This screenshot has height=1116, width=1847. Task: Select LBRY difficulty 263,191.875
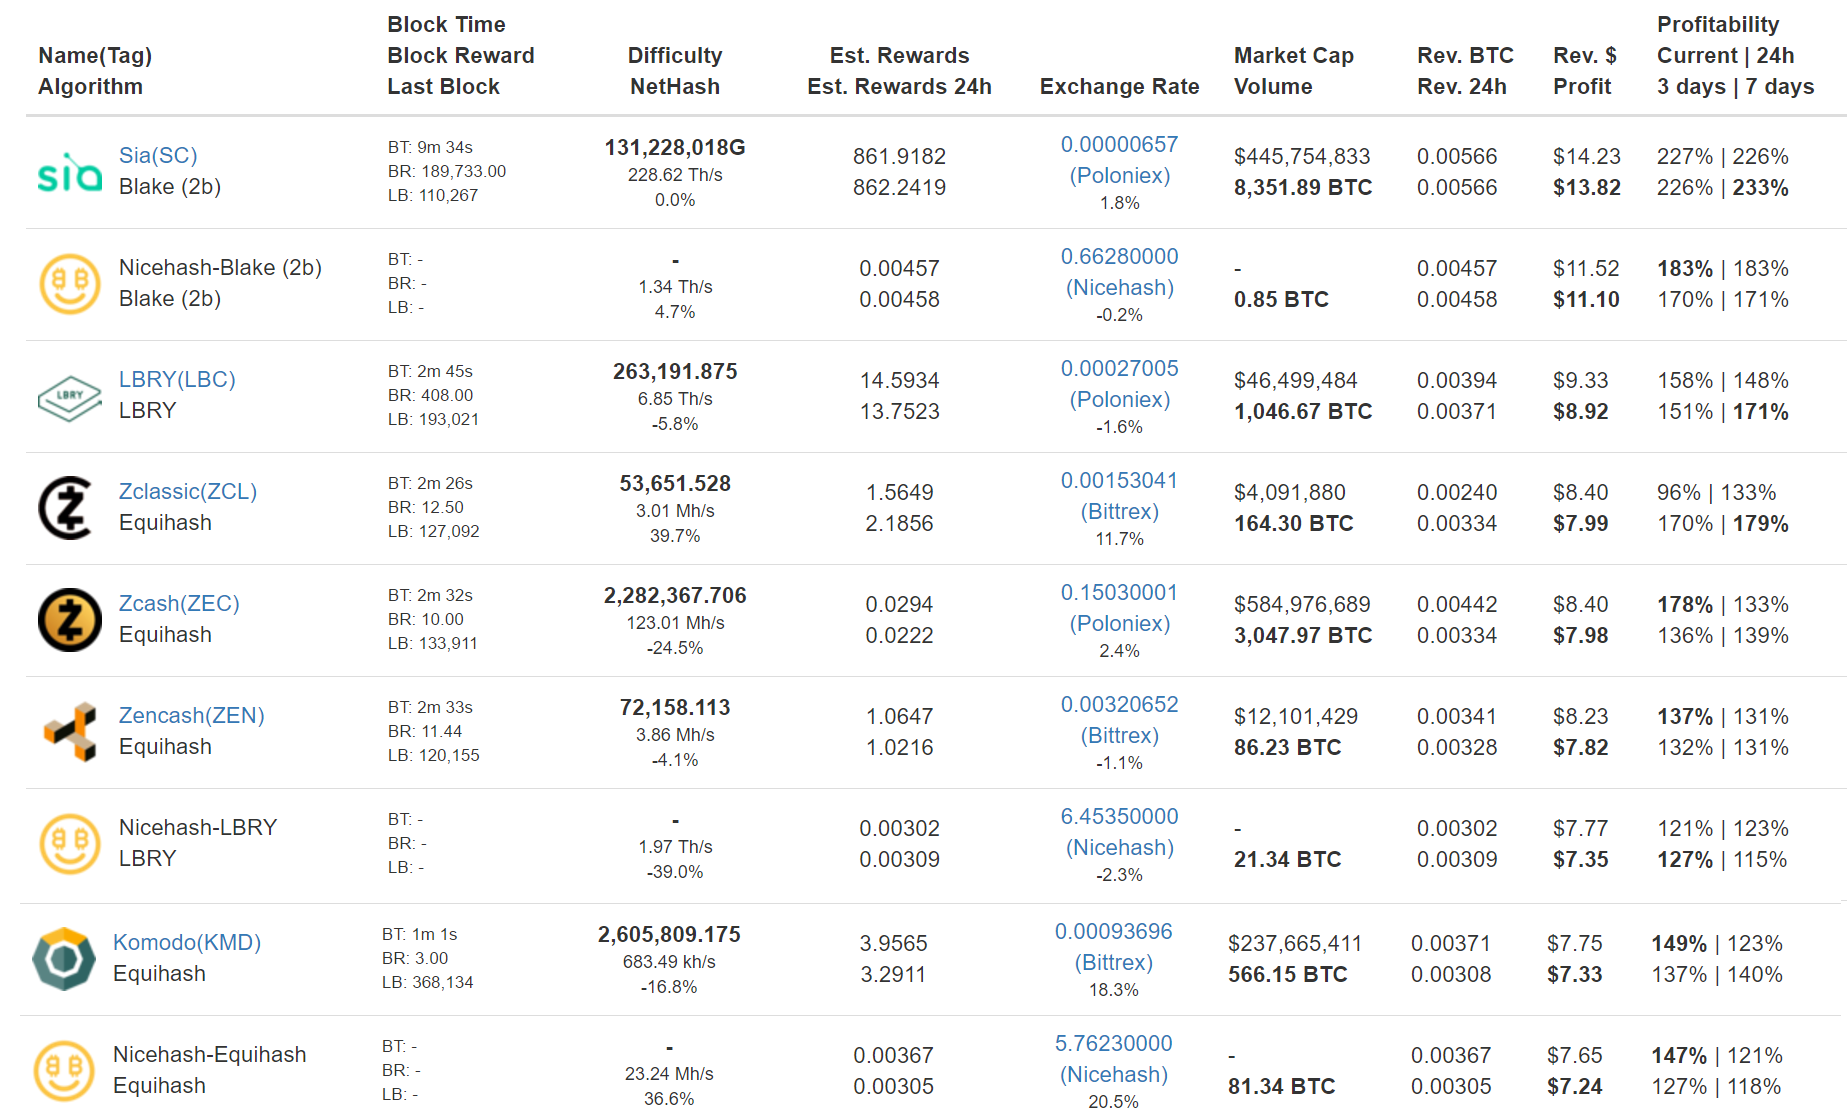click(675, 372)
